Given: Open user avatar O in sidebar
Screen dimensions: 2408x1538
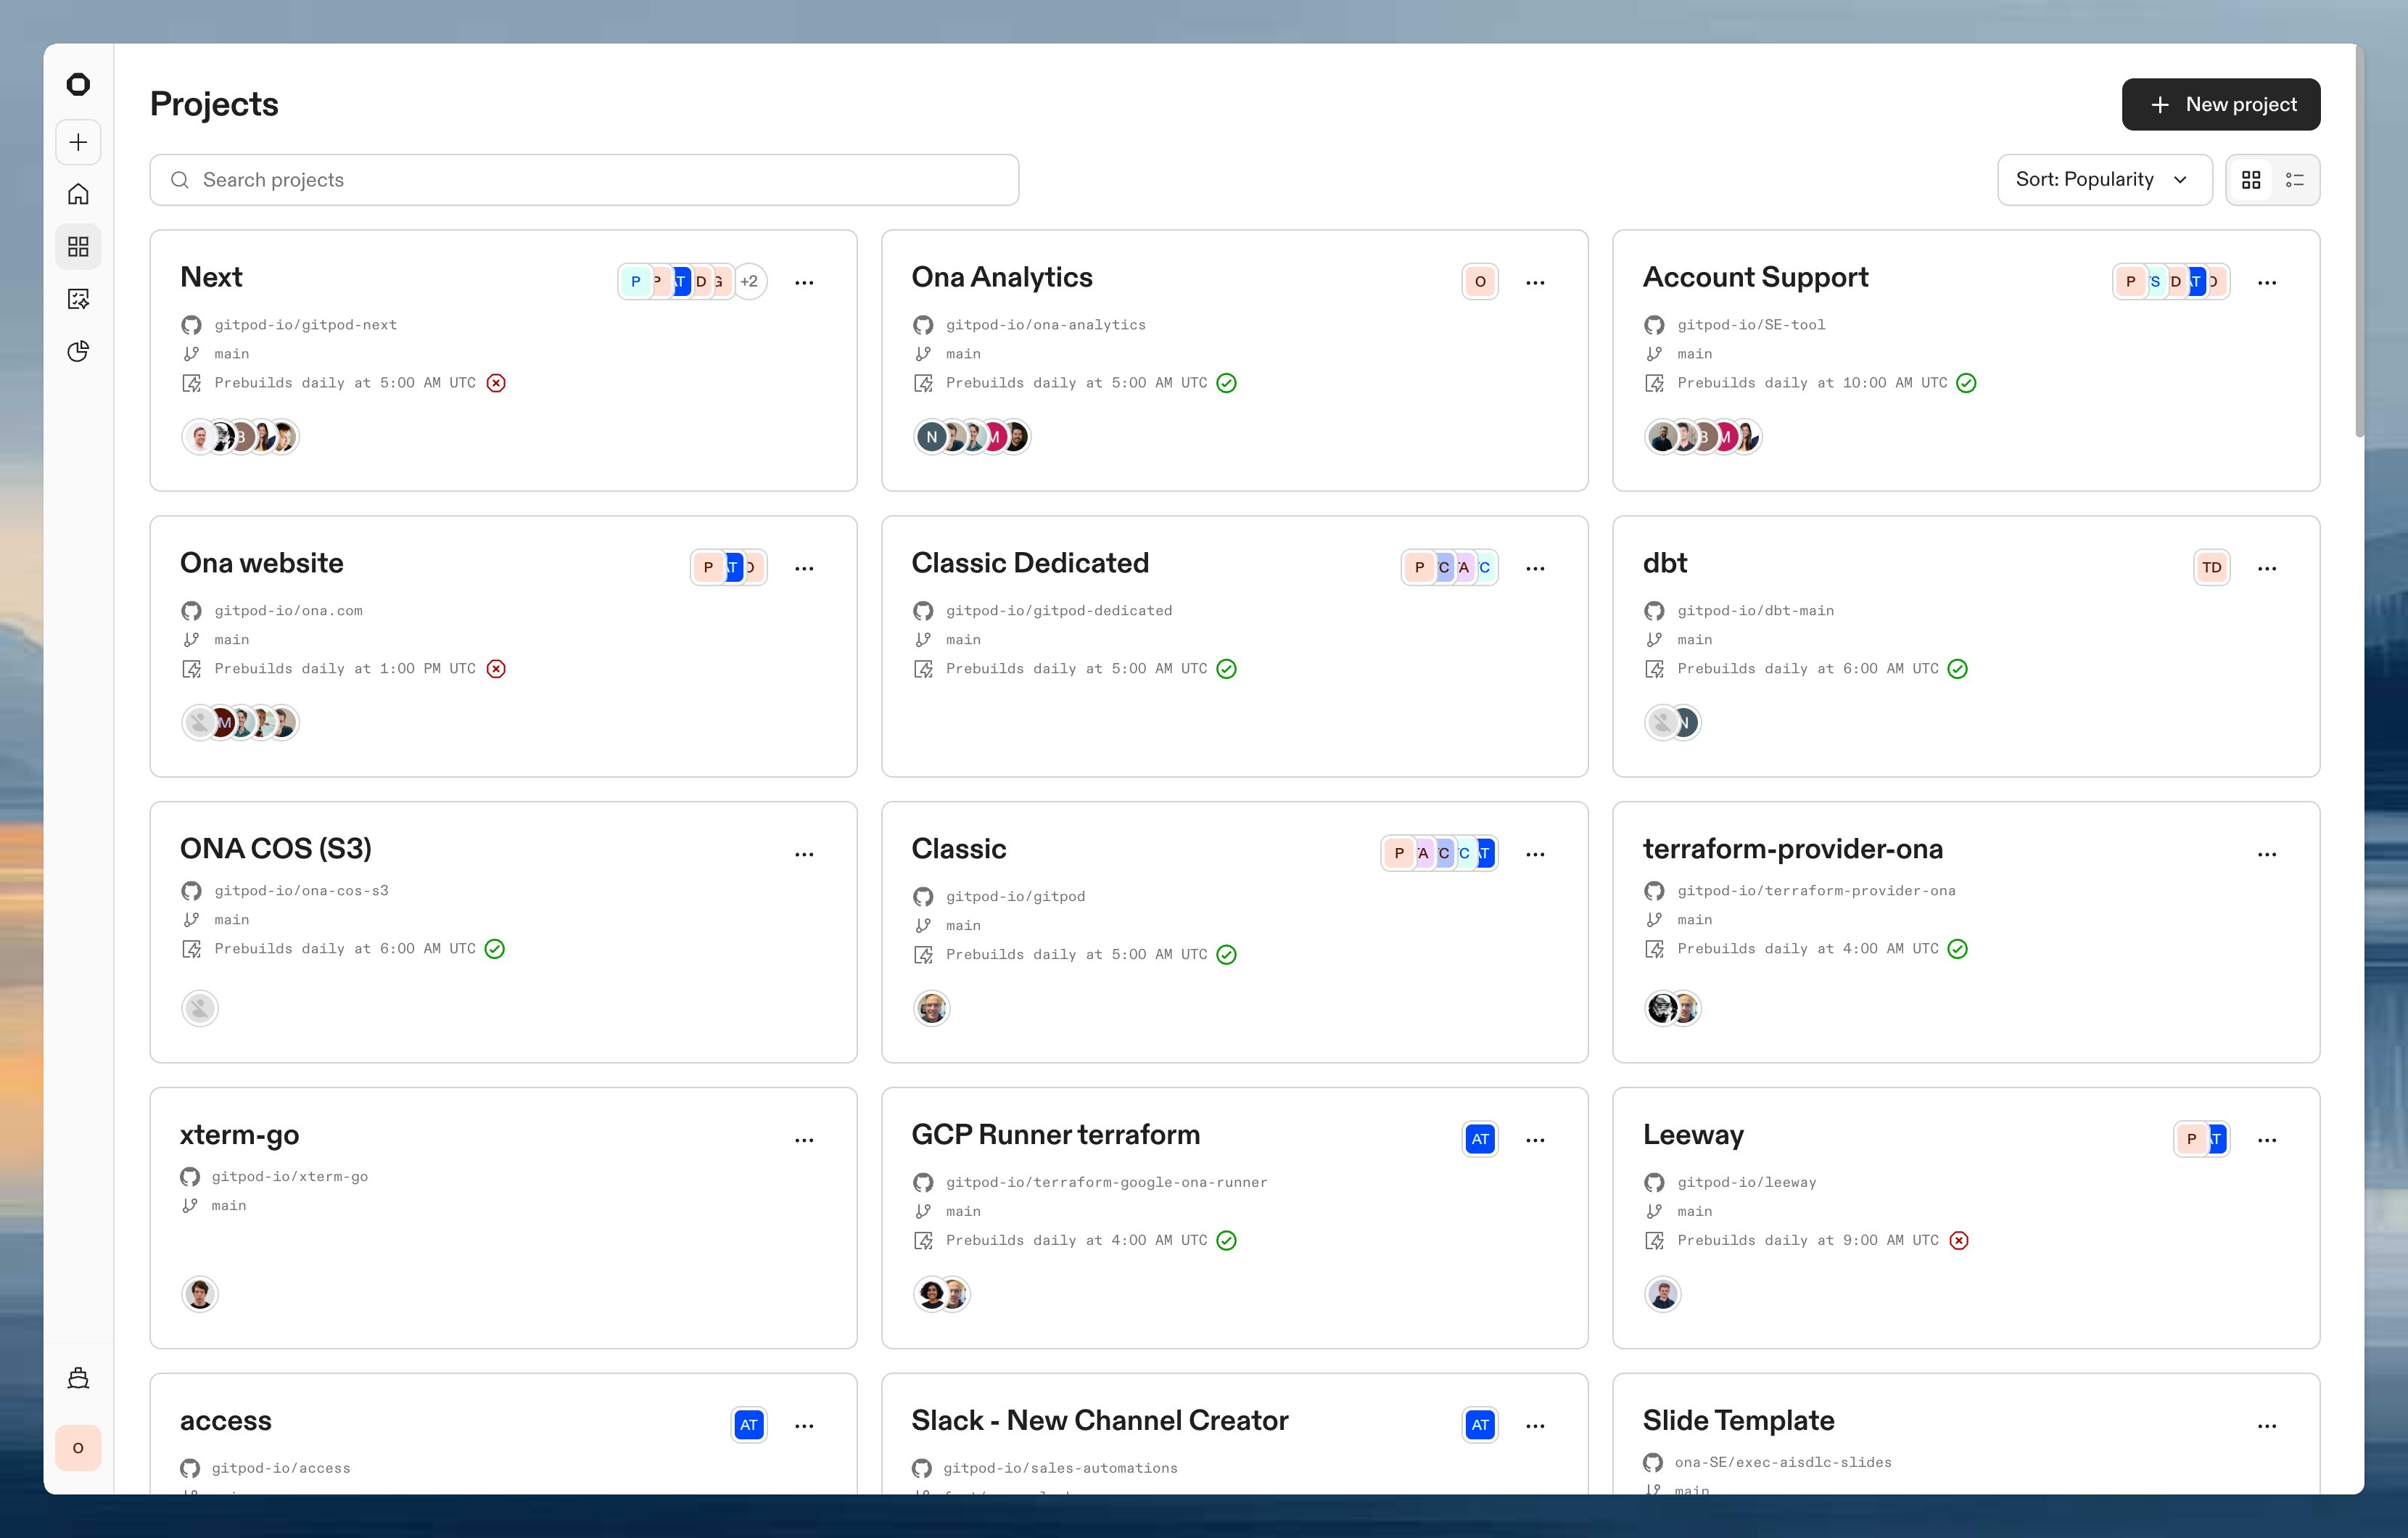Looking at the screenshot, I should pos(78,1447).
